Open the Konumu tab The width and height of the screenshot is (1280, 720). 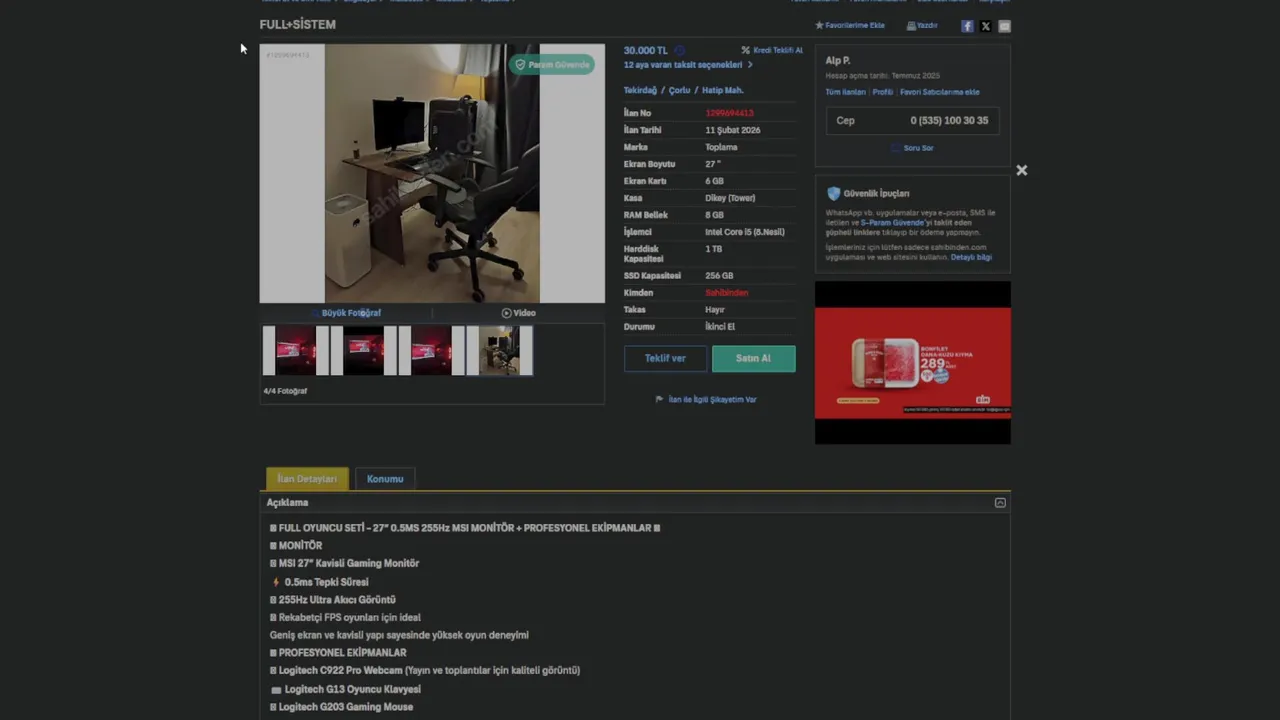tap(385, 479)
